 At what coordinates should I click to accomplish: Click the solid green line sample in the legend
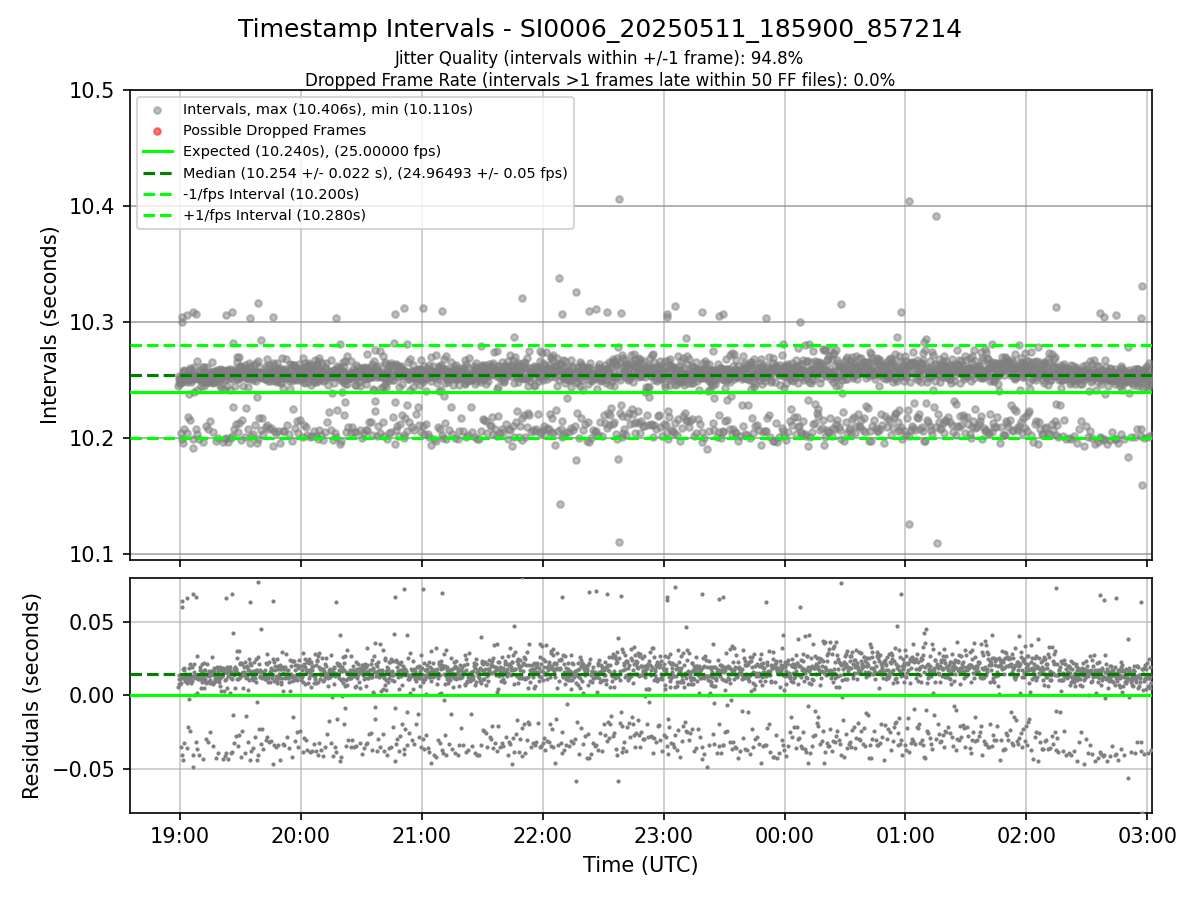point(158,151)
